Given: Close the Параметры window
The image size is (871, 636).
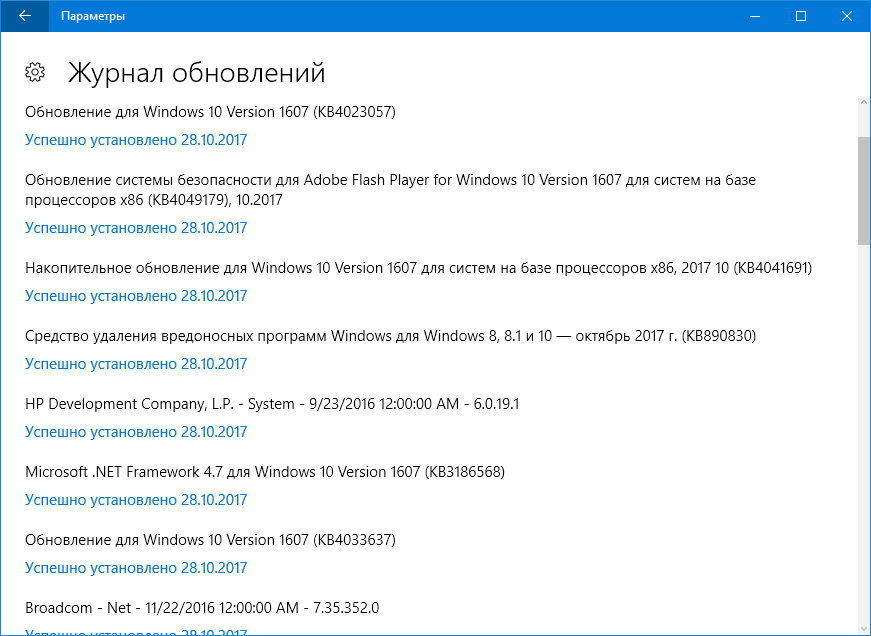Looking at the screenshot, I should pyautogui.click(x=847, y=16).
